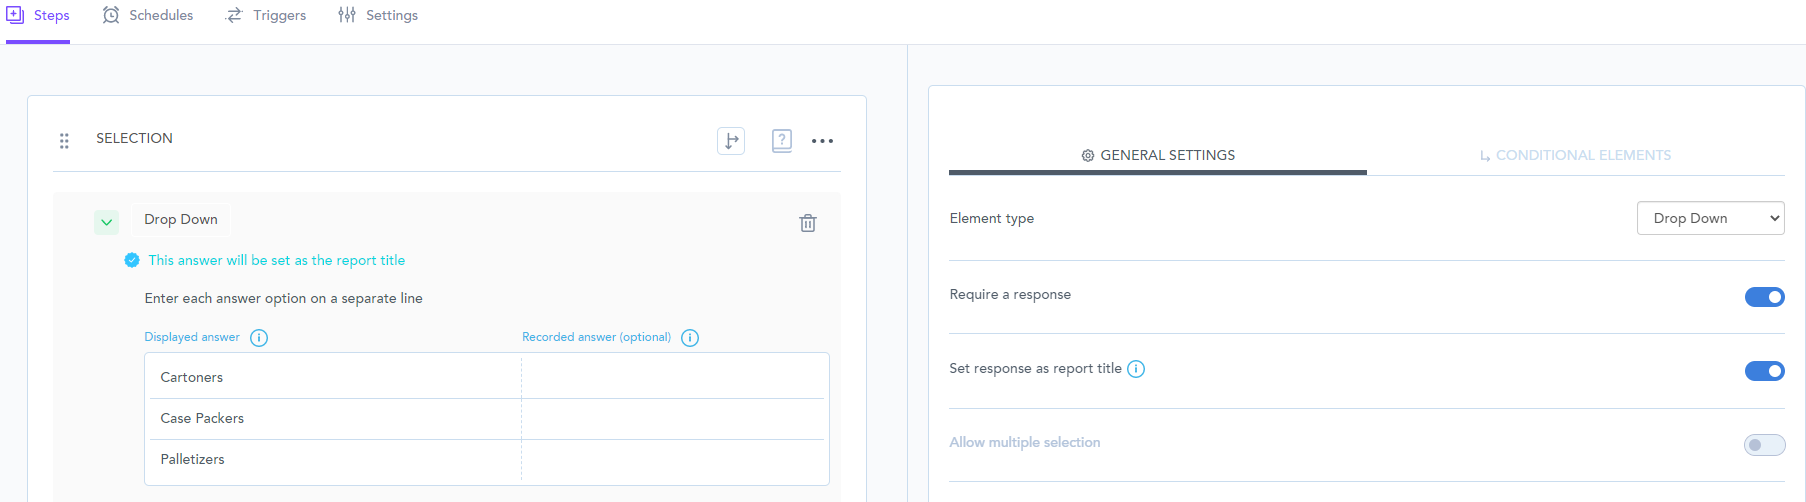
Task: Open the three-dot more options menu
Action: click(822, 141)
